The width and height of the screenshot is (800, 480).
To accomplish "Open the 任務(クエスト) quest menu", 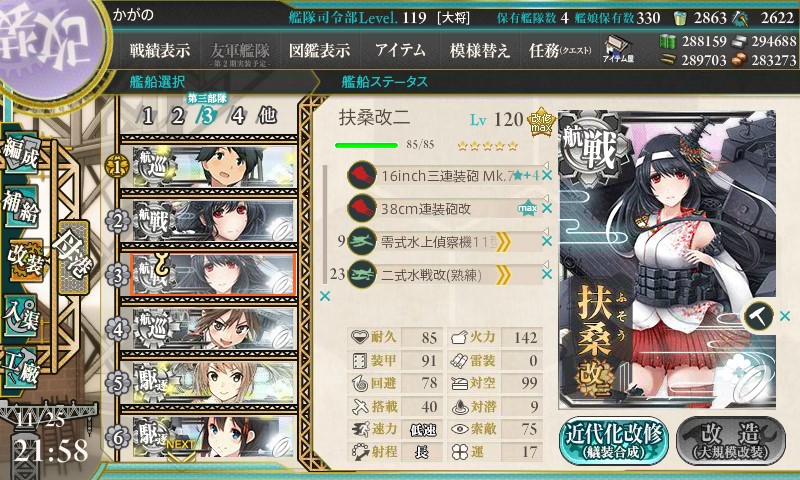I will (560, 50).
